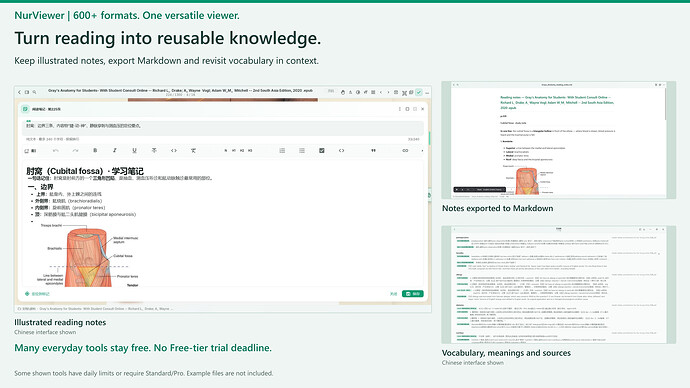Image resolution: width=690 pixels, height=388 pixels.
Task: Click the bicipital aponeurosis bullet line in the note
Action: [x=85, y=214]
